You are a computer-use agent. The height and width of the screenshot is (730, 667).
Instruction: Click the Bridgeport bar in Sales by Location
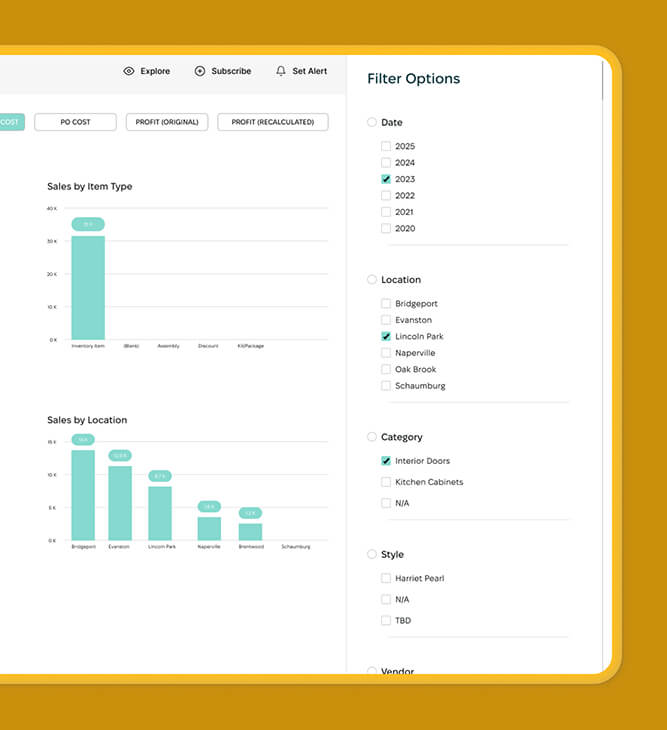tap(83, 495)
